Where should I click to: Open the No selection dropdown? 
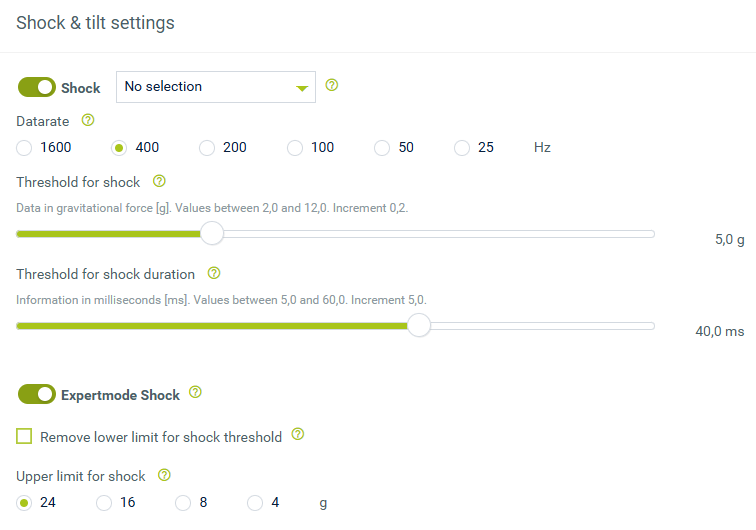pyautogui.click(x=216, y=87)
